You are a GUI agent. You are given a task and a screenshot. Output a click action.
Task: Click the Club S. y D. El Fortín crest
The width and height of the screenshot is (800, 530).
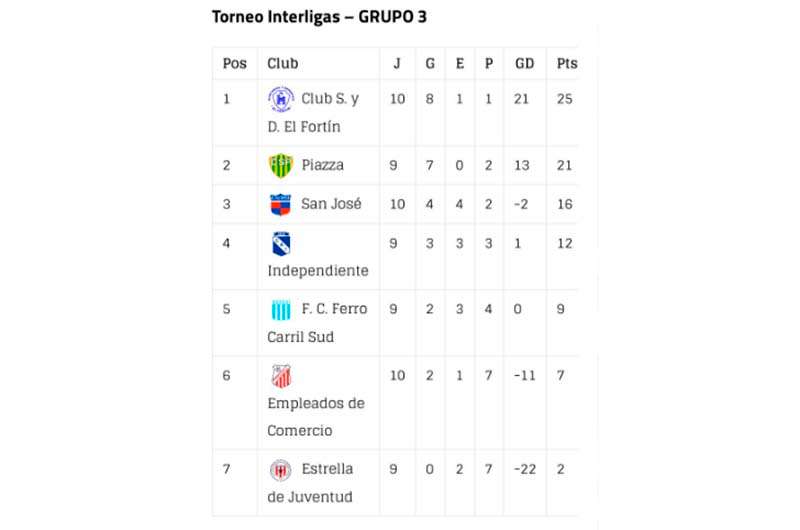pyautogui.click(x=281, y=99)
